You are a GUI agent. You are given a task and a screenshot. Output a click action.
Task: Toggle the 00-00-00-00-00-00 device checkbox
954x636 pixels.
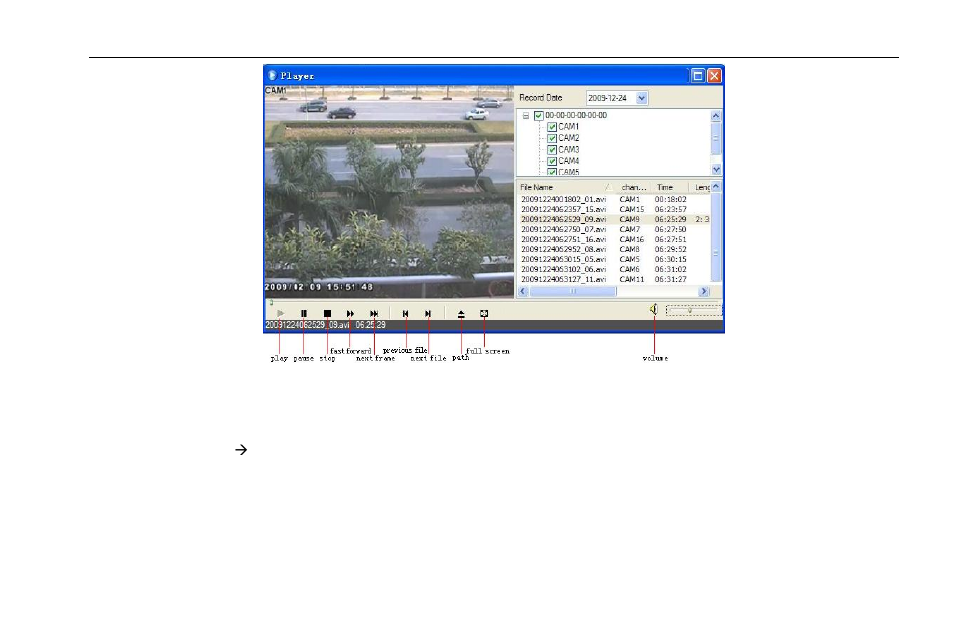(x=538, y=116)
